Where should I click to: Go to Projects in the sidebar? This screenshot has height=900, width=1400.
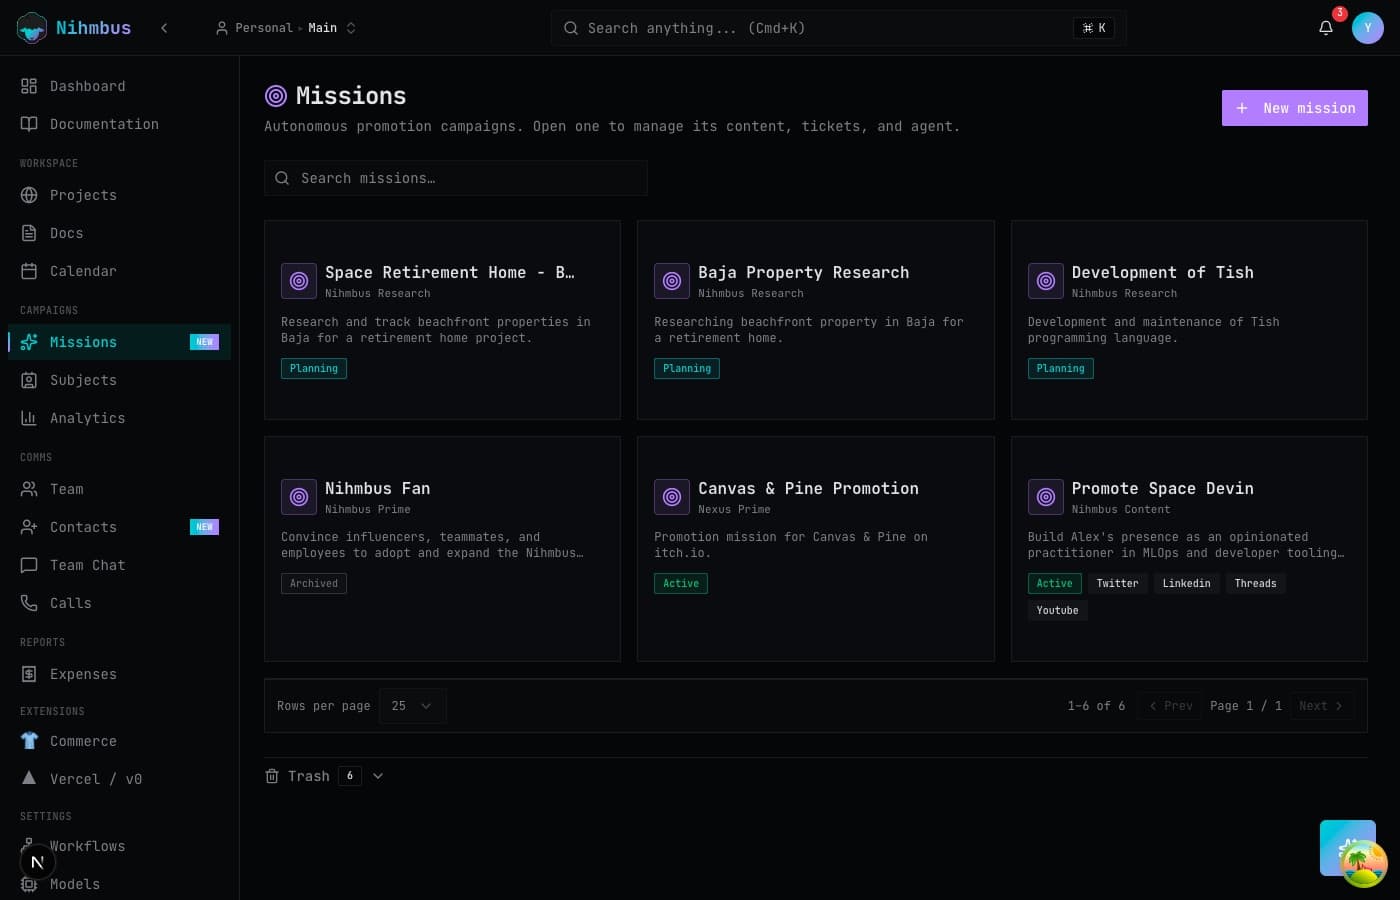tap(119, 195)
